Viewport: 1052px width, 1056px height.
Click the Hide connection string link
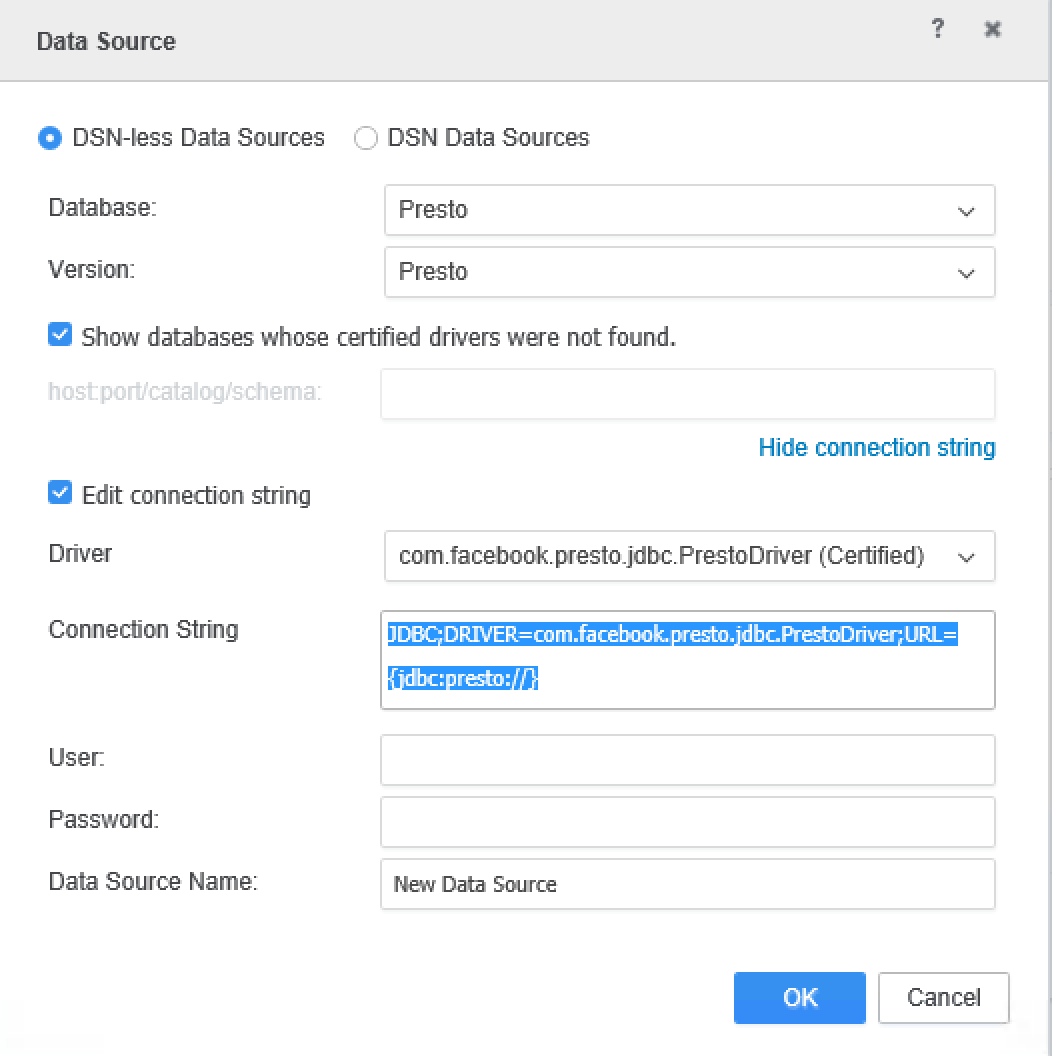[x=876, y=447]
